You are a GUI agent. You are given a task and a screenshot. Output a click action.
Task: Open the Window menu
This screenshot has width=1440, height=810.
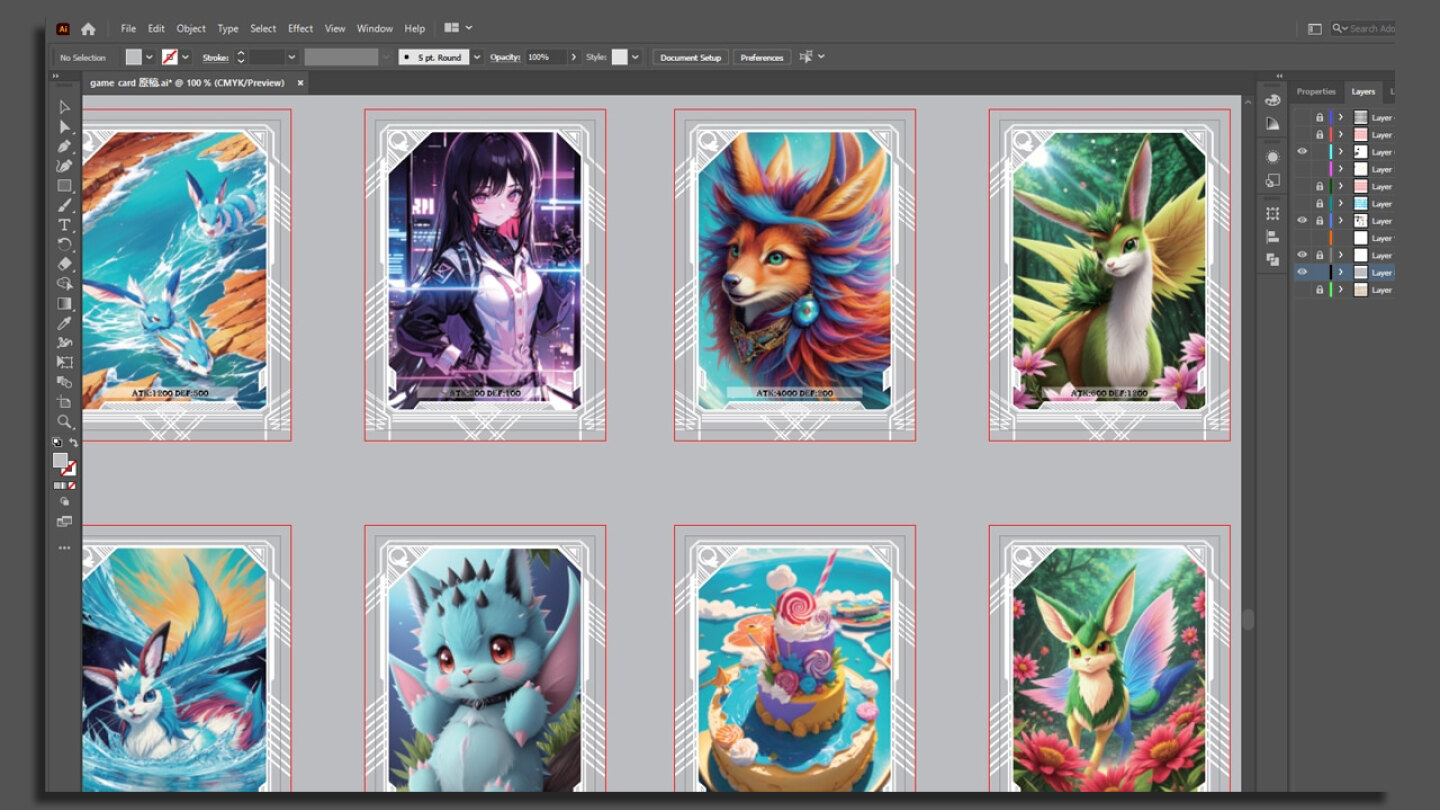click(x=375, y=28)
